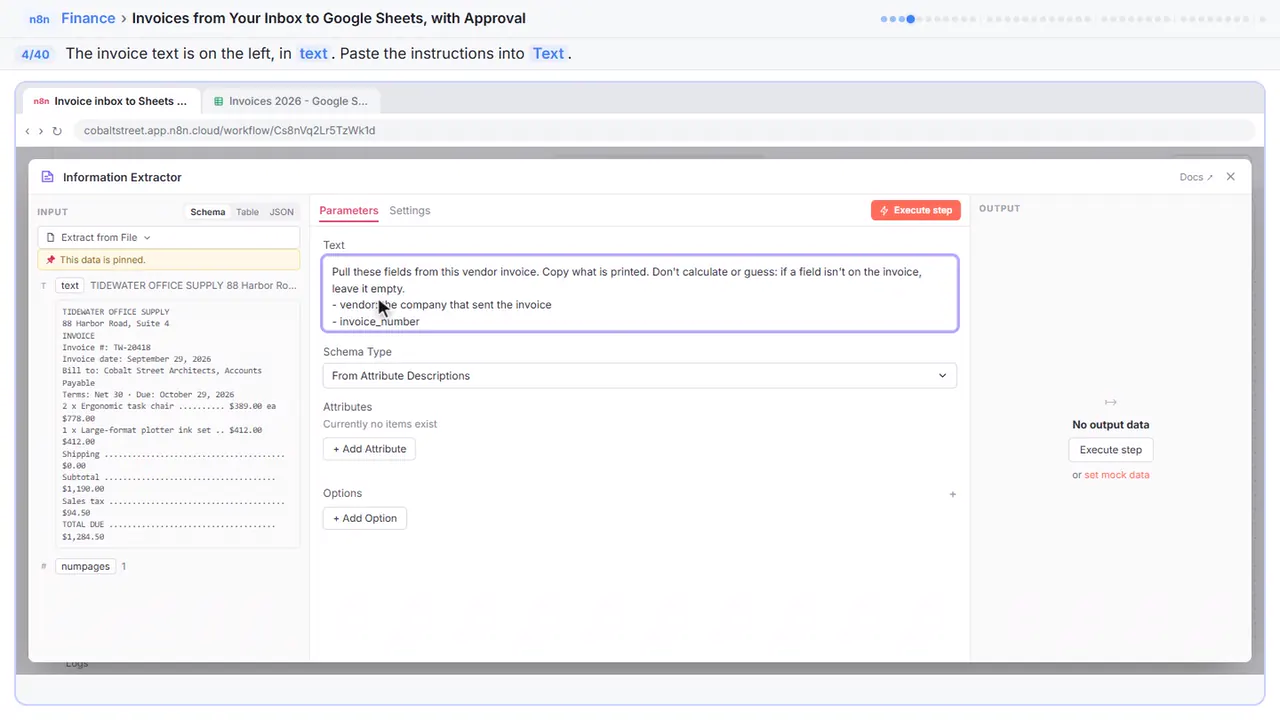
Task: Open the Settings tab
Action: (410, 211)
